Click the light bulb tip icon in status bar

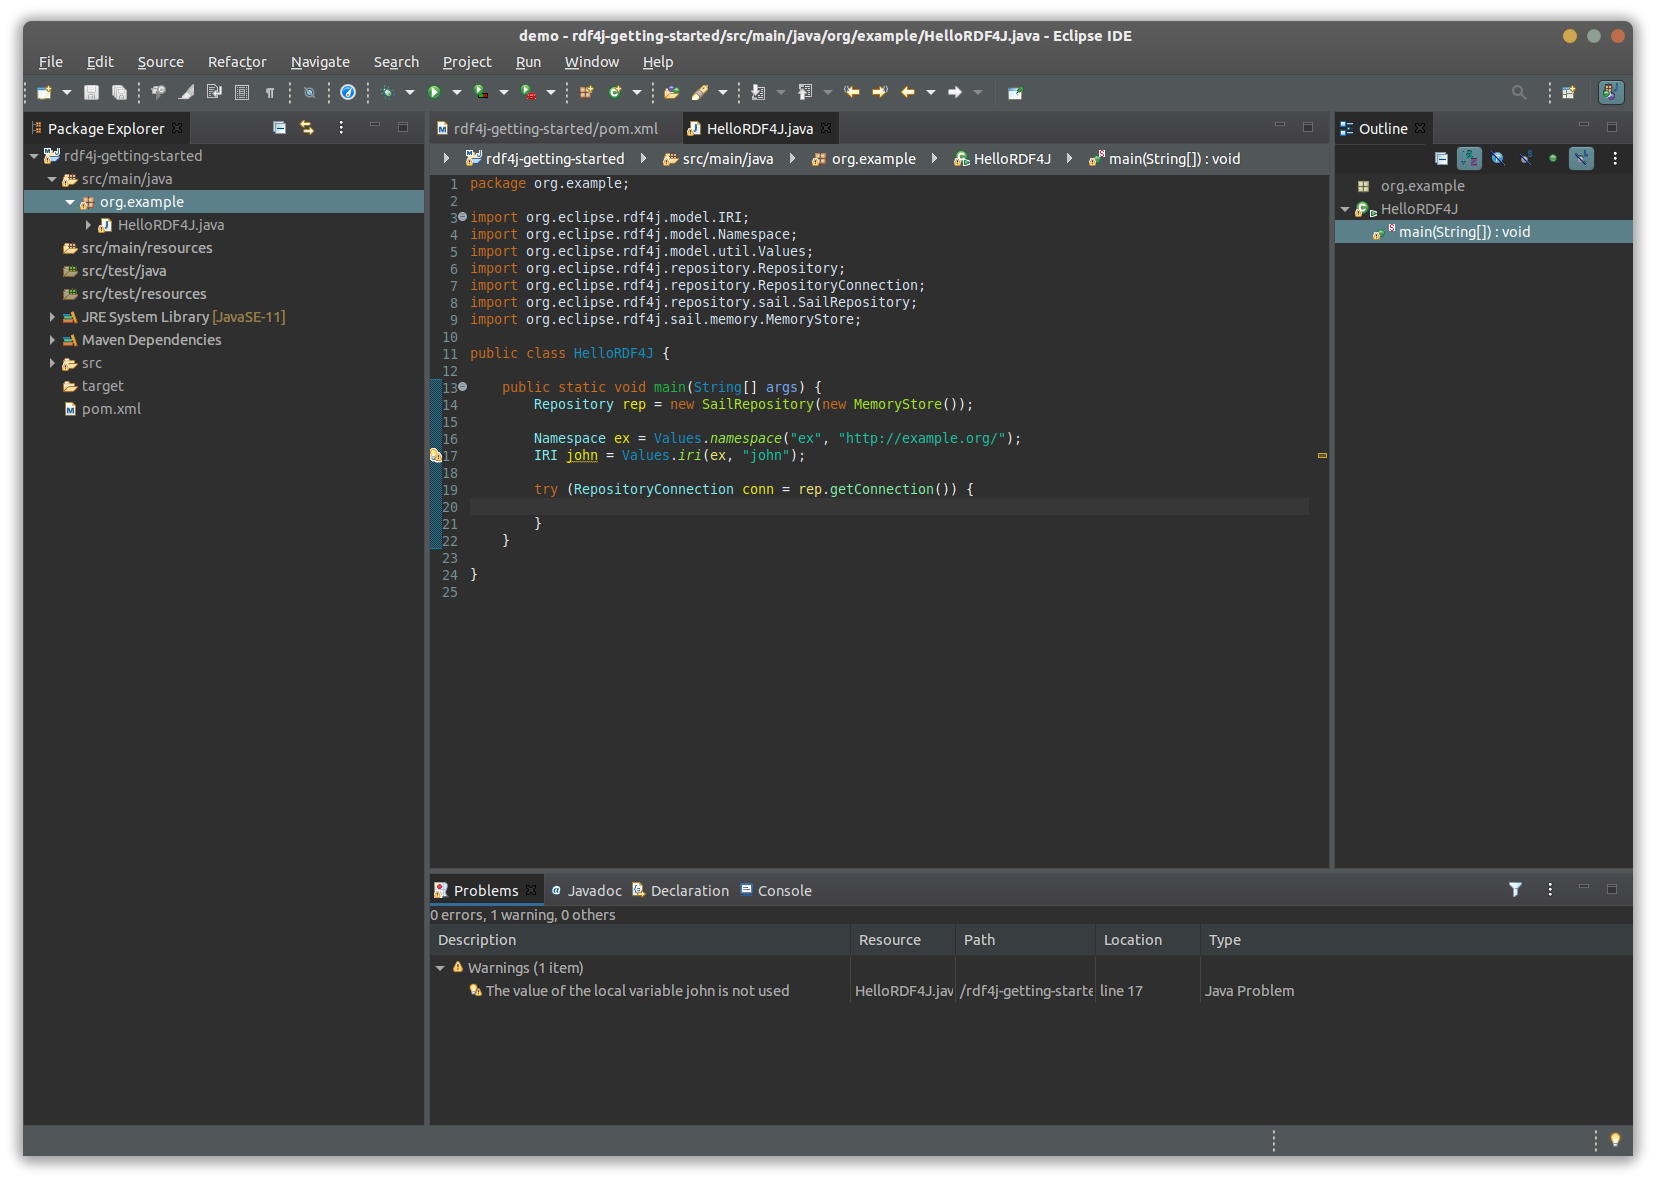click(1615, 1140)
